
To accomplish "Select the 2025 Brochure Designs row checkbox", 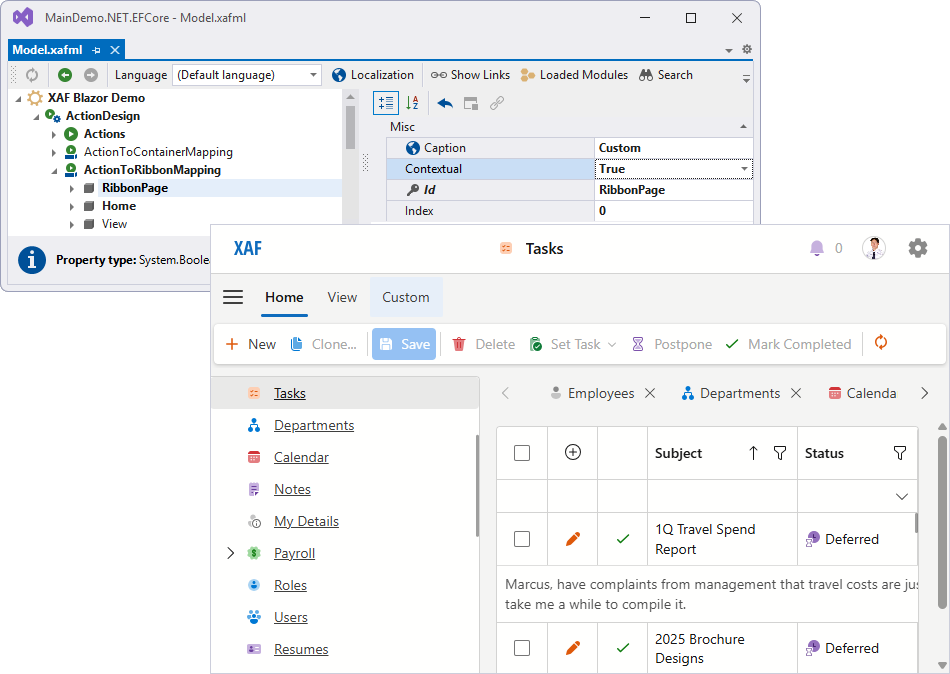I will click(522, 648).
